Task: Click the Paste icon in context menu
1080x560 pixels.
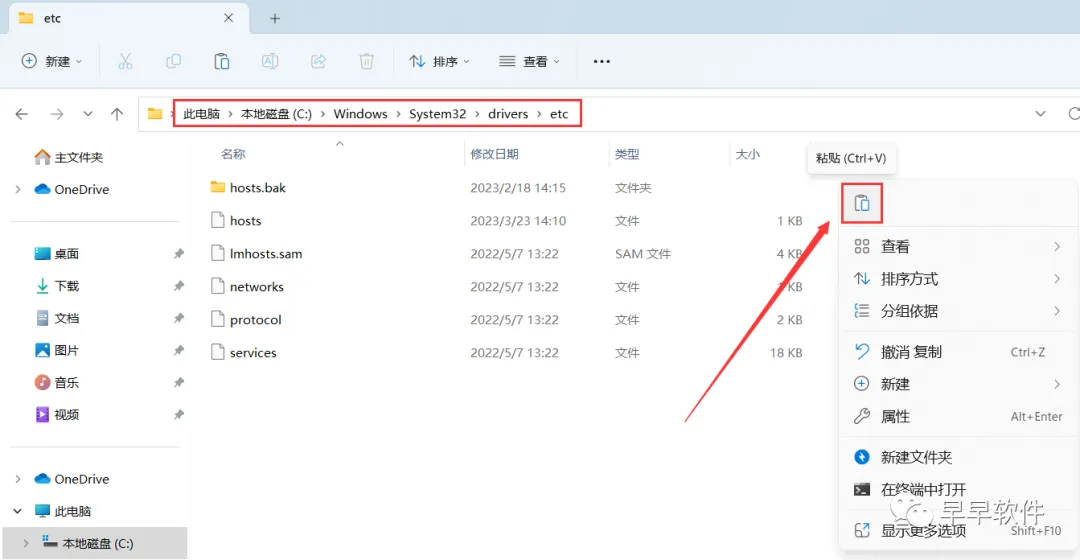Action: (862, 203)
